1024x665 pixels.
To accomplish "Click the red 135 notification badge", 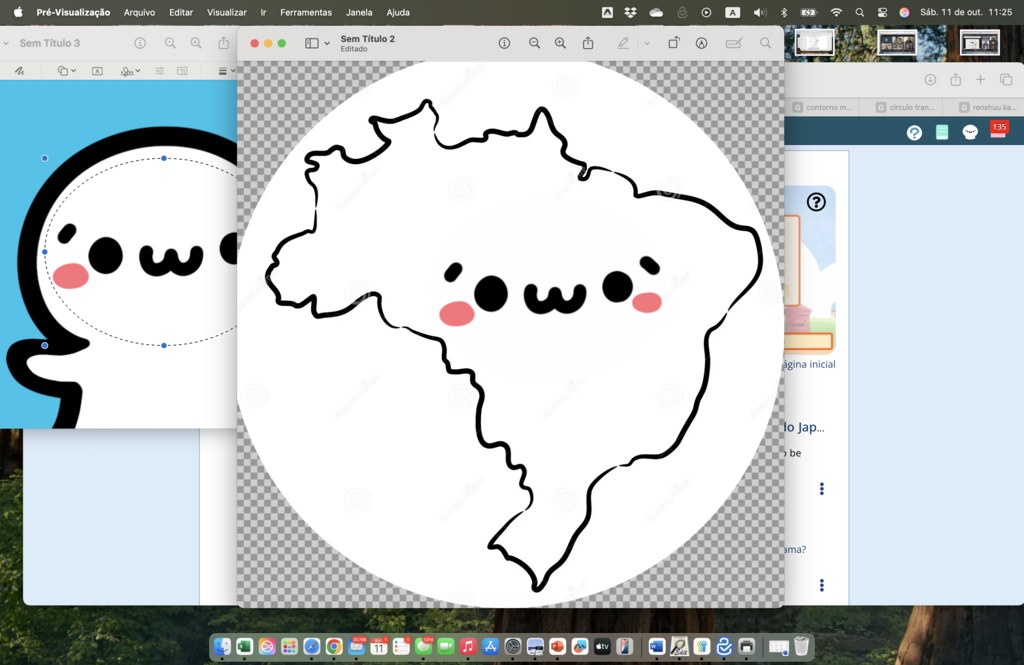I will (x=998, y=128).
